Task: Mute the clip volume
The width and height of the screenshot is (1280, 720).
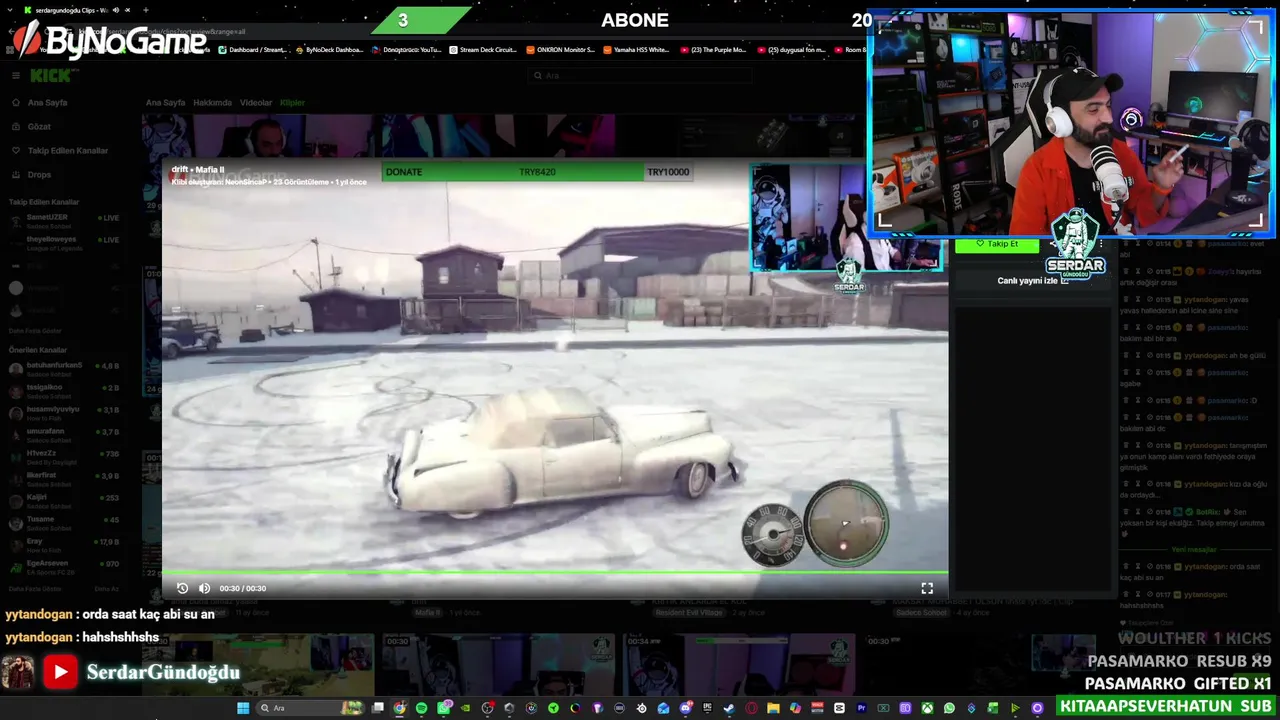Action: [x=204, y=588]
